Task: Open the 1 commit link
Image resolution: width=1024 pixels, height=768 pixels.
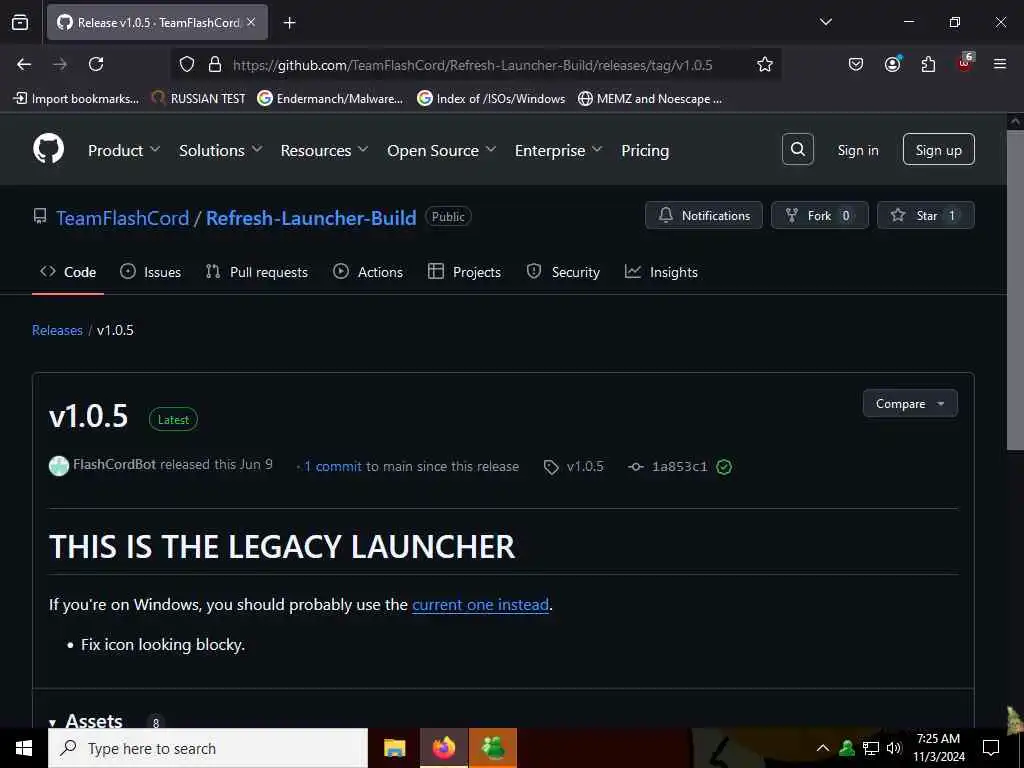Action: (332, 466)
